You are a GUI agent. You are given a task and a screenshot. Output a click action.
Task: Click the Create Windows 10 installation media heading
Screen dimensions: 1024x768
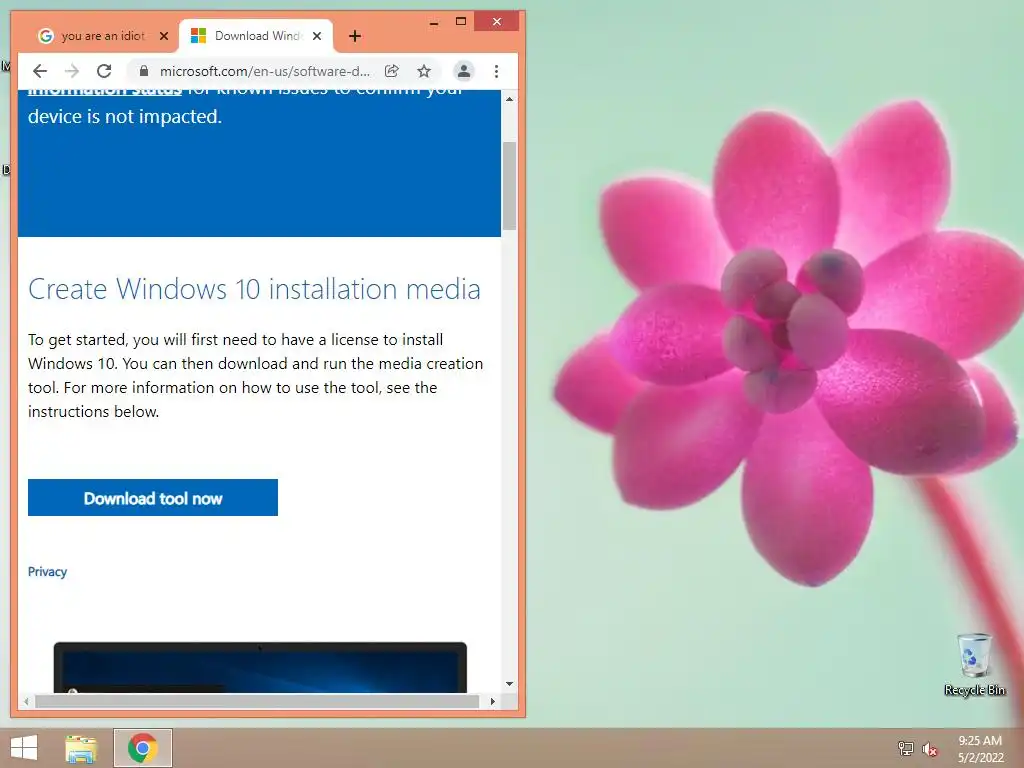(x=254, y=289)
